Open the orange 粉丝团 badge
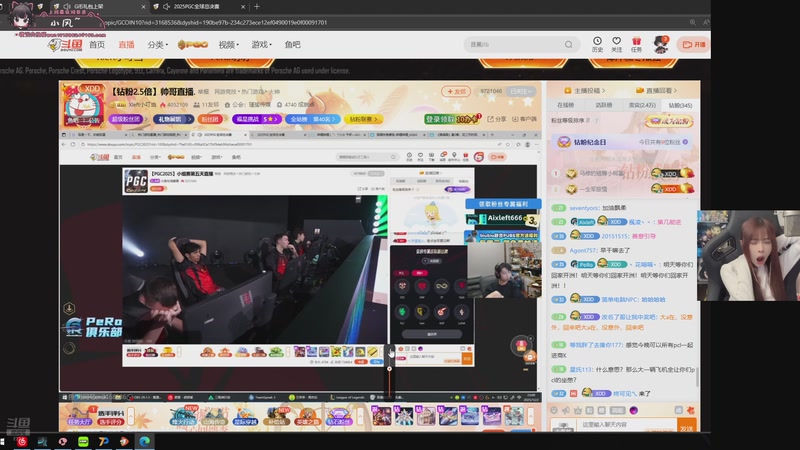The width and height of the screenshot is (800, 450). 211,119
